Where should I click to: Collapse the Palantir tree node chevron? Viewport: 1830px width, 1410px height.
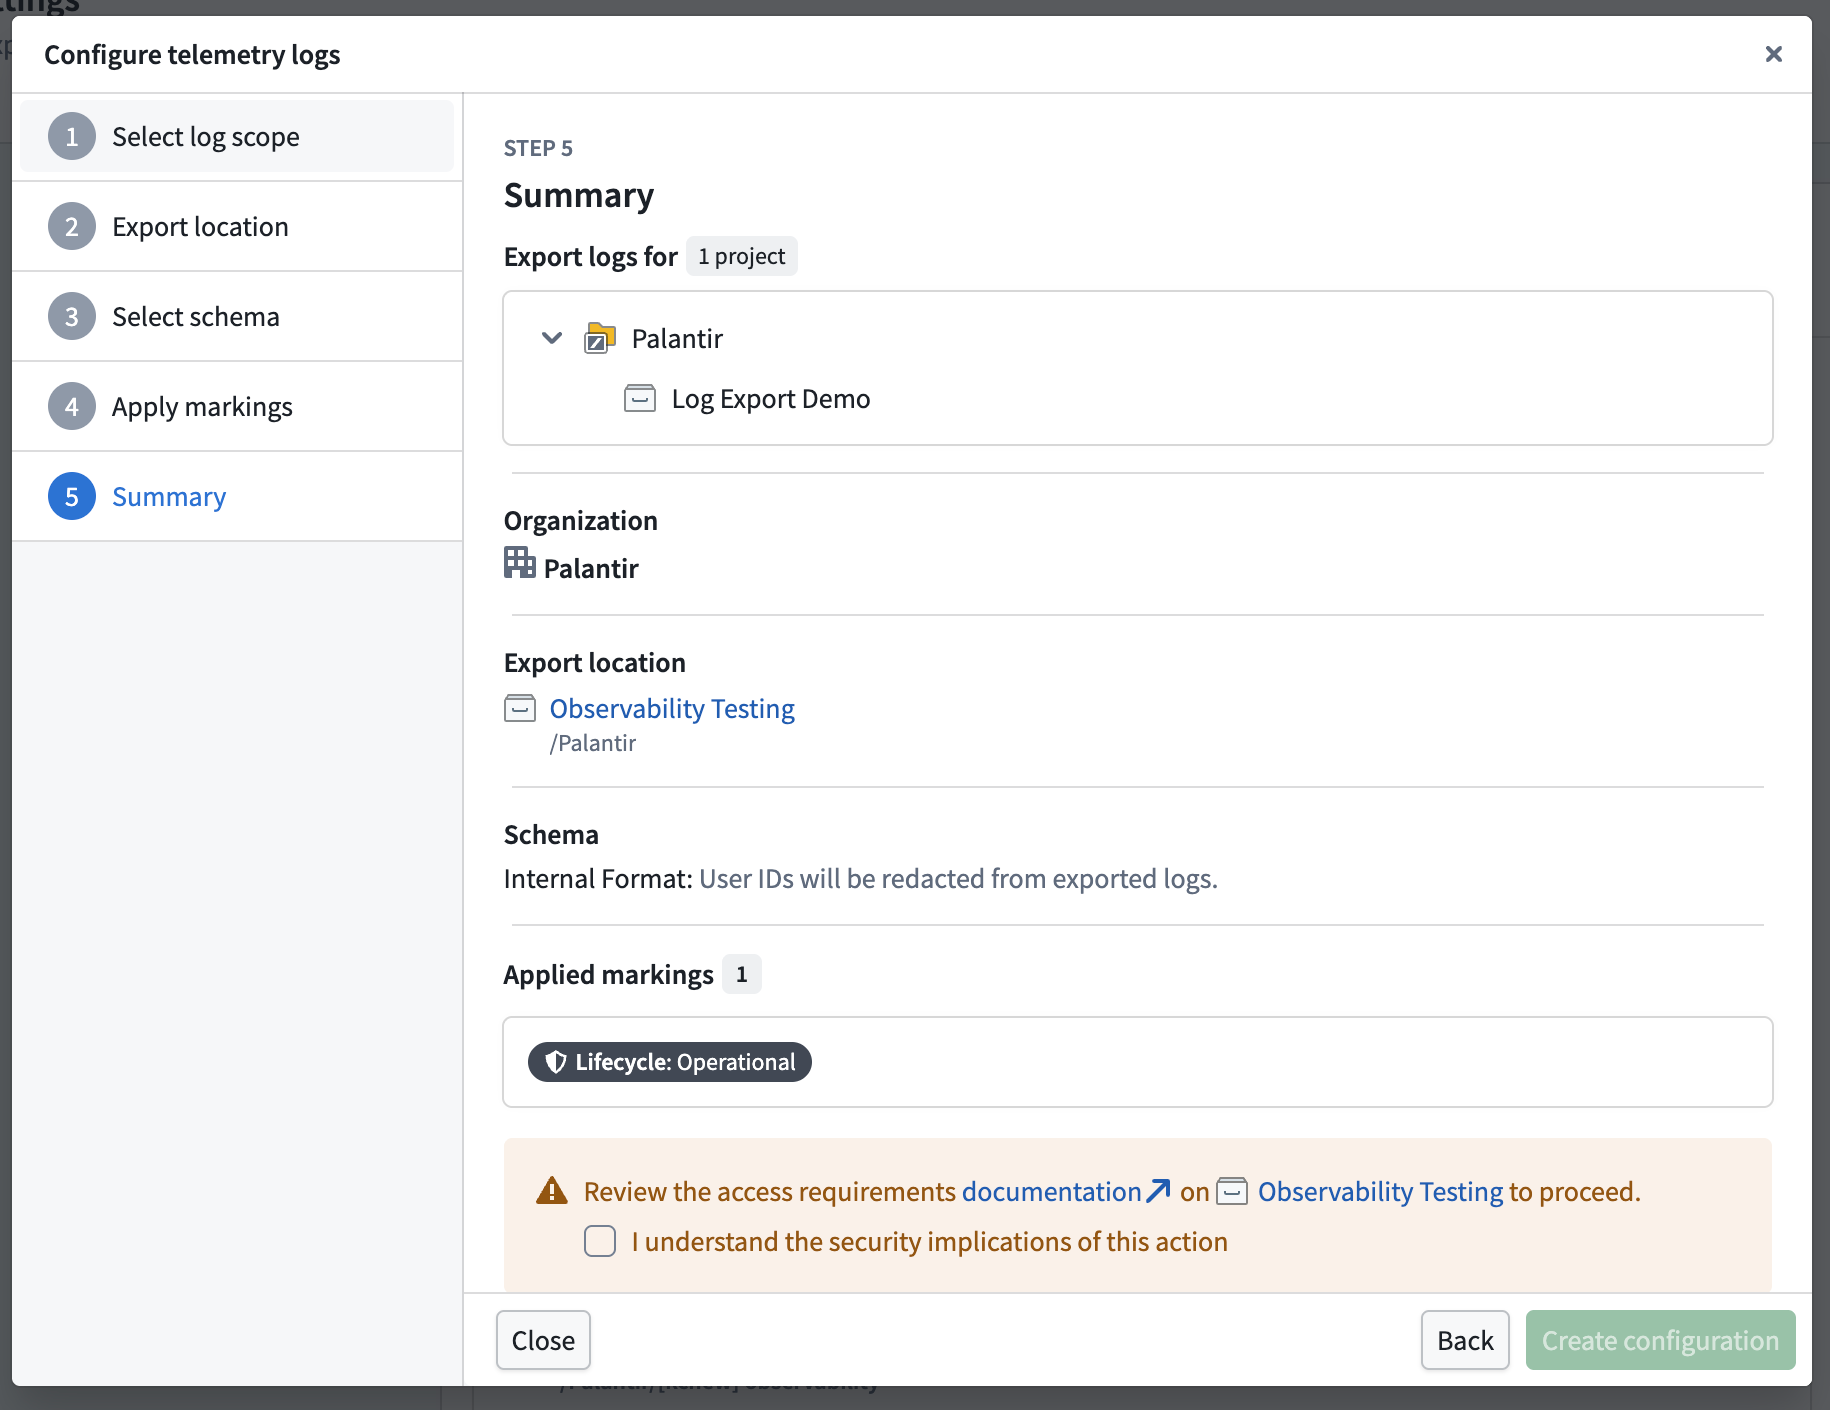coord(552,338)
